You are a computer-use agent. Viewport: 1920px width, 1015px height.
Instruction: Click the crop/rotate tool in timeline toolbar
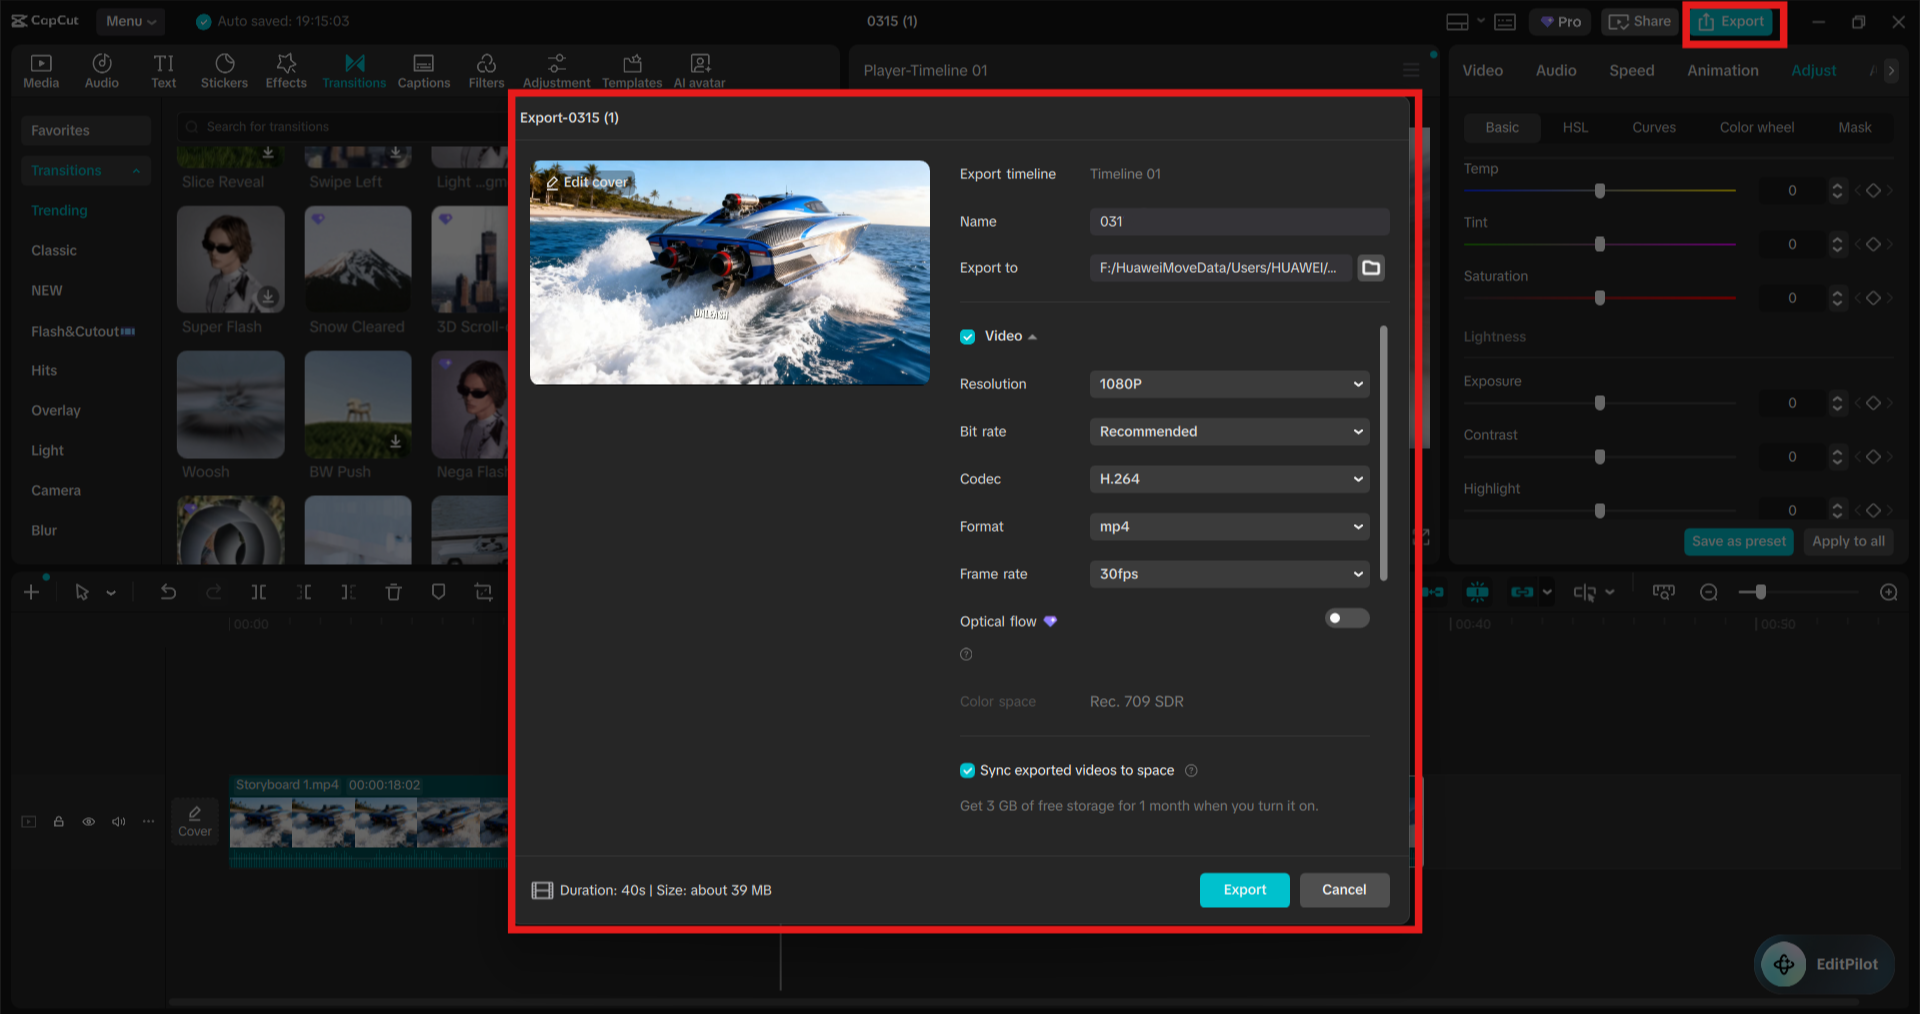(x=484, y=593)
